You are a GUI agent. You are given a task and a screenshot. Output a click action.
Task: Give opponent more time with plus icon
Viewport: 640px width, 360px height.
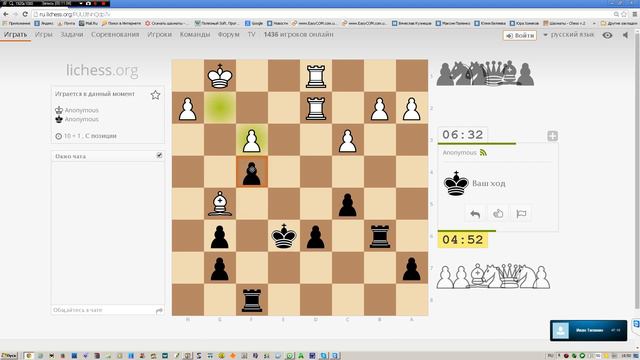552,136
